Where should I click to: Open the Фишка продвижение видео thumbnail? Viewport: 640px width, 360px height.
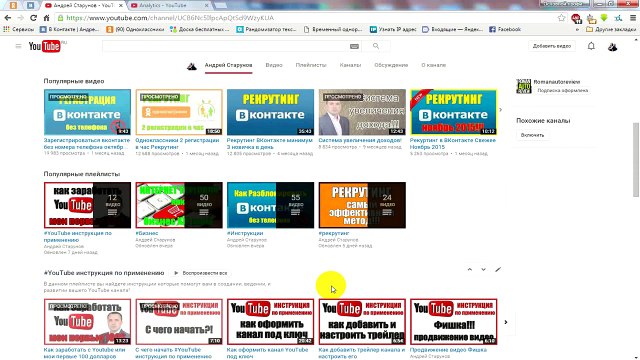pyautogui.click(x=453, y=322)
